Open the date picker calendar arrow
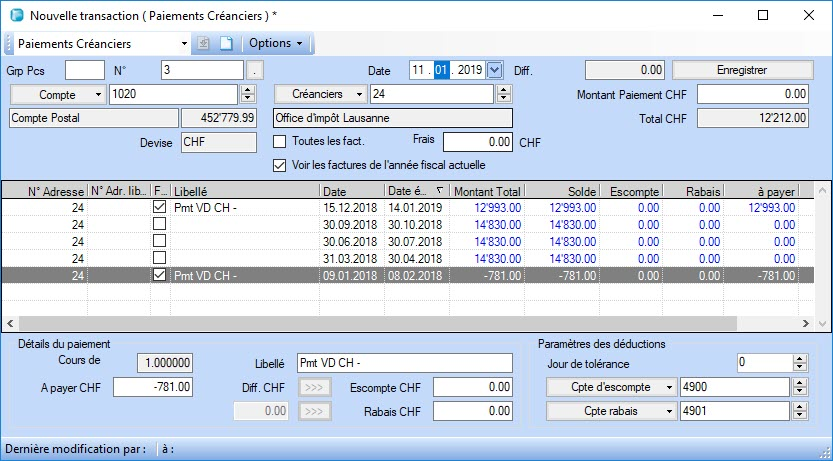 pyautogui.click(x=495, y=70)
